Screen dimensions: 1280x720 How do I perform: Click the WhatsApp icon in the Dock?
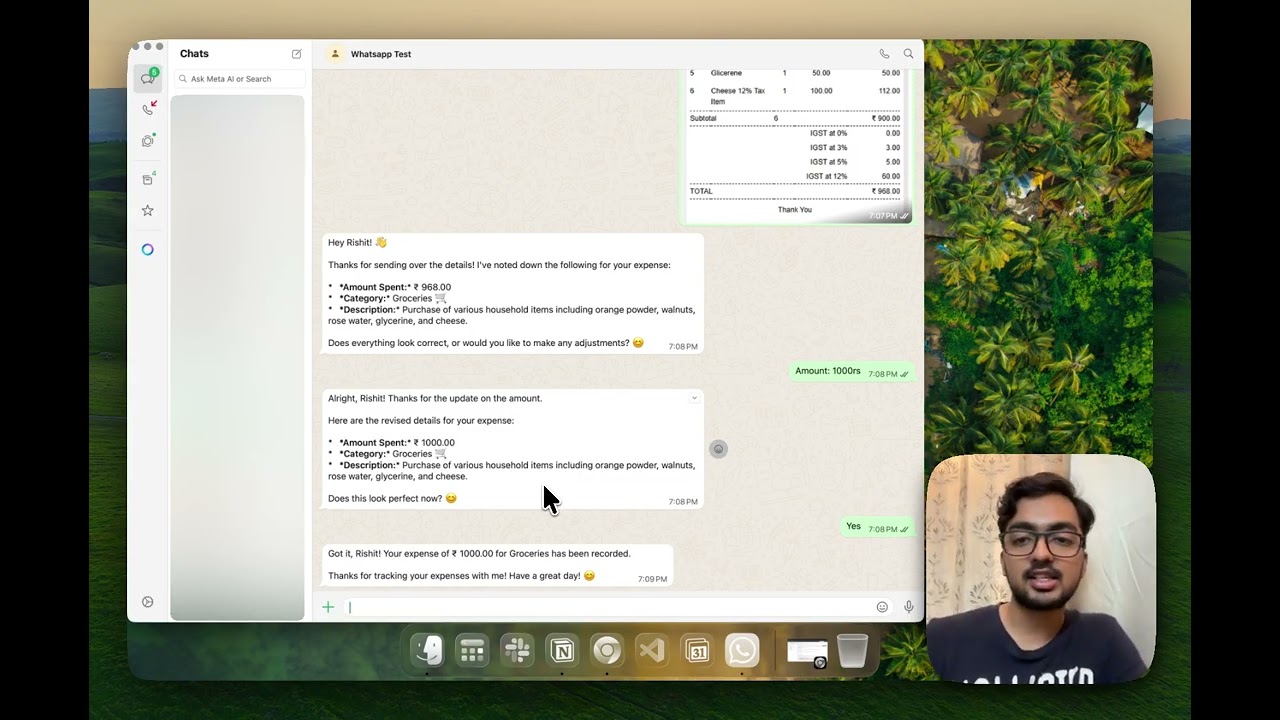tap(742, 651)
